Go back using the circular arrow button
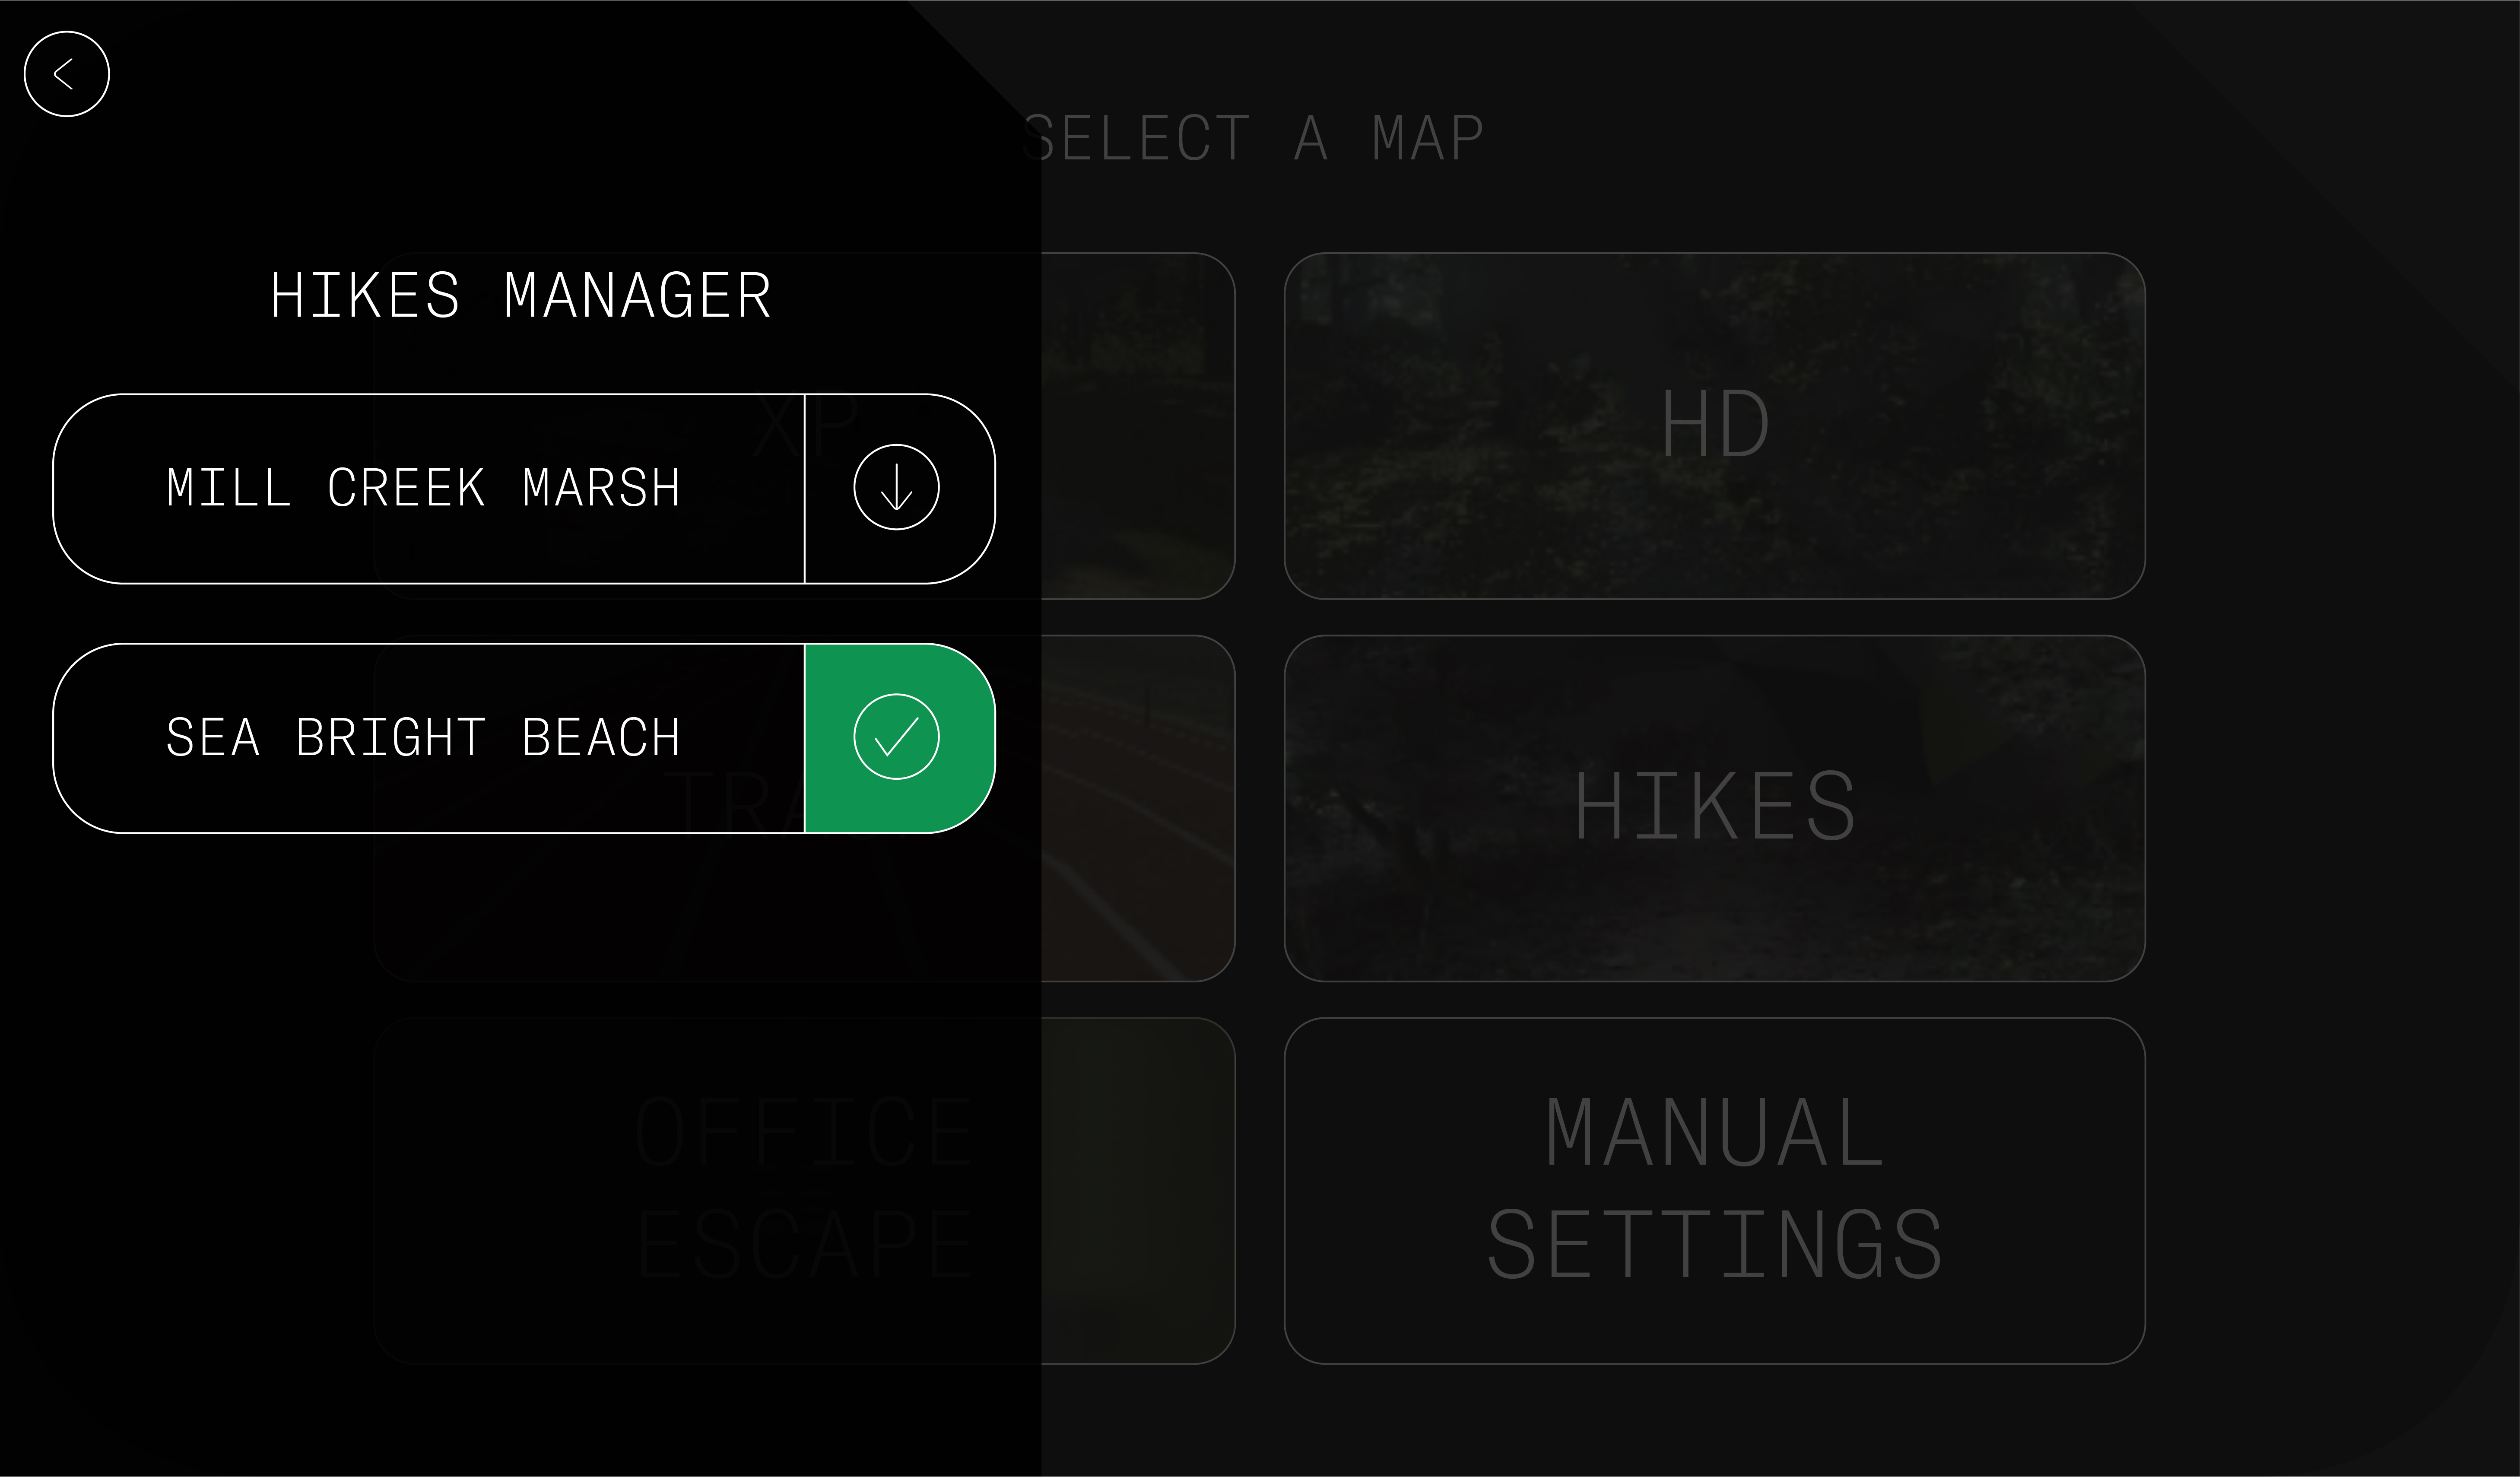This screenshot has height=1477, width=2520. tap(66, 74)
